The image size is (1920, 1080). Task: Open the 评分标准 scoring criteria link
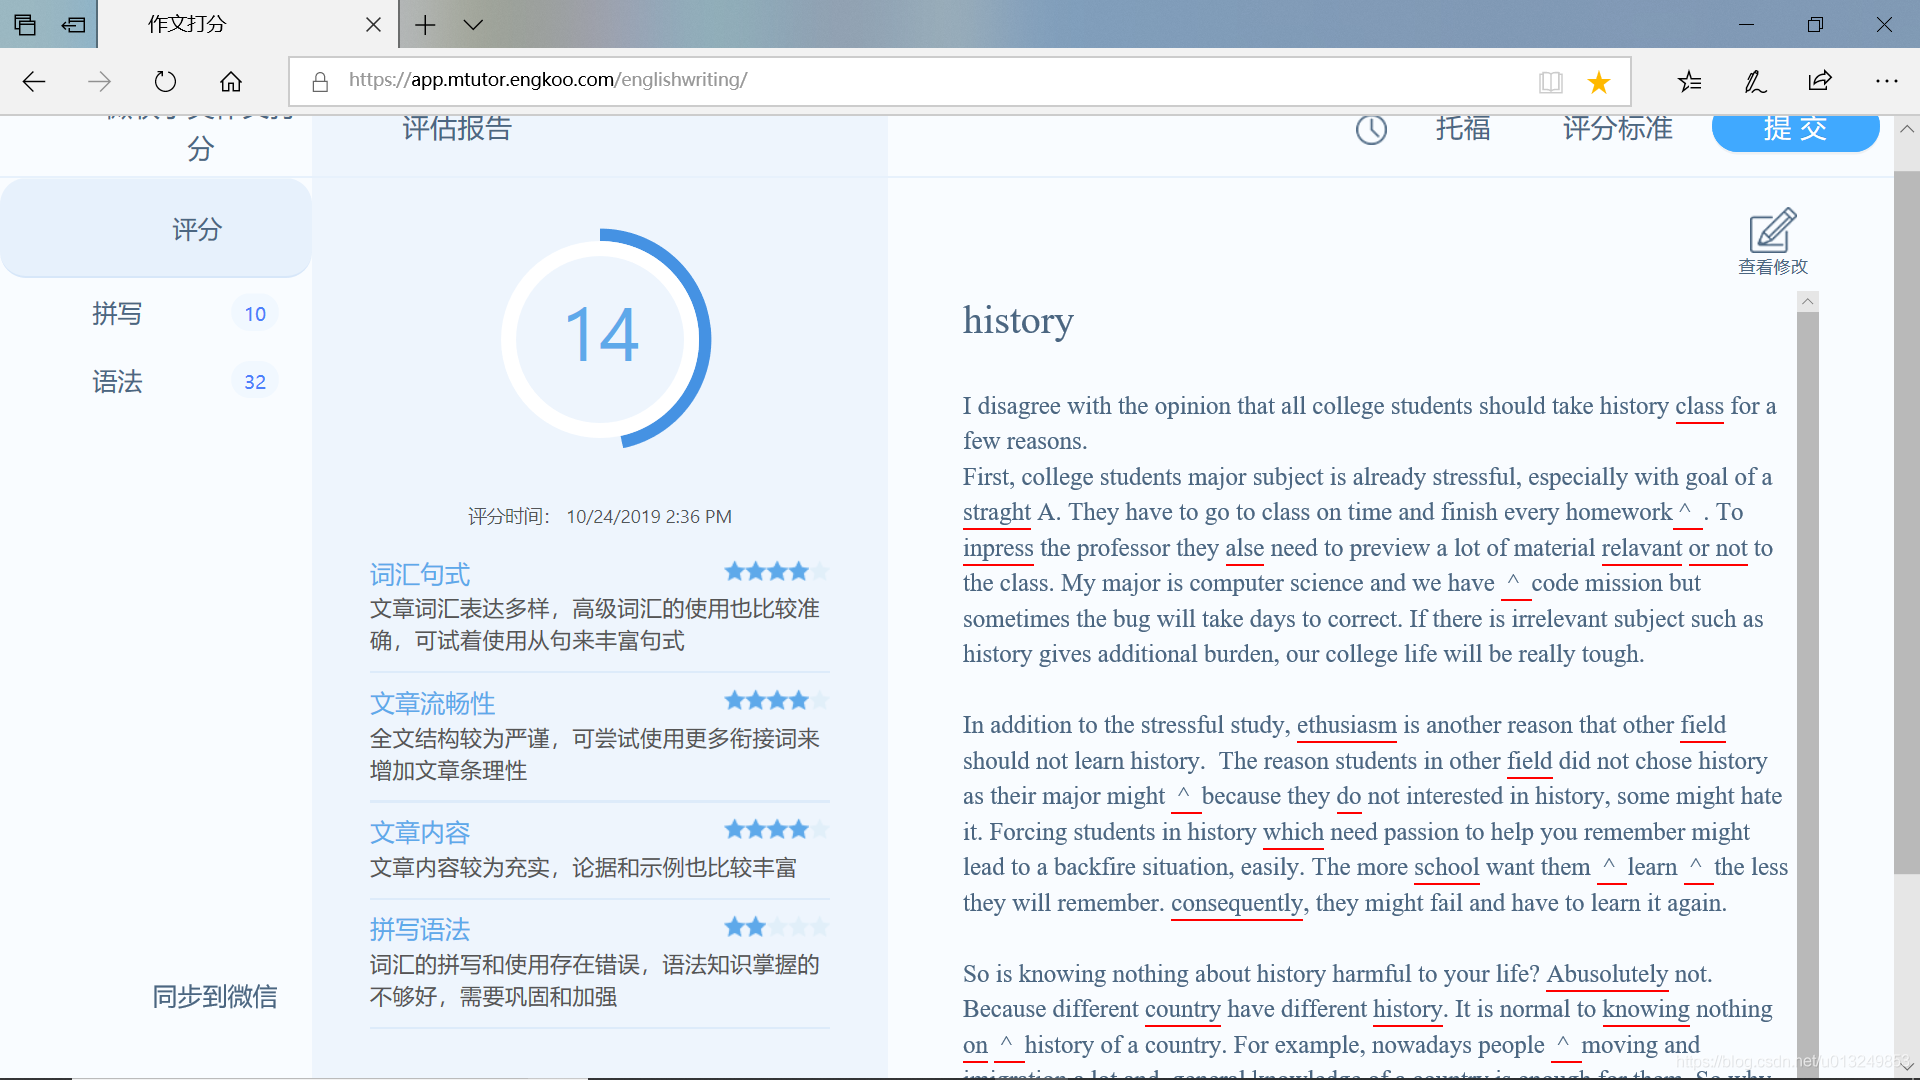[1617, 129]
